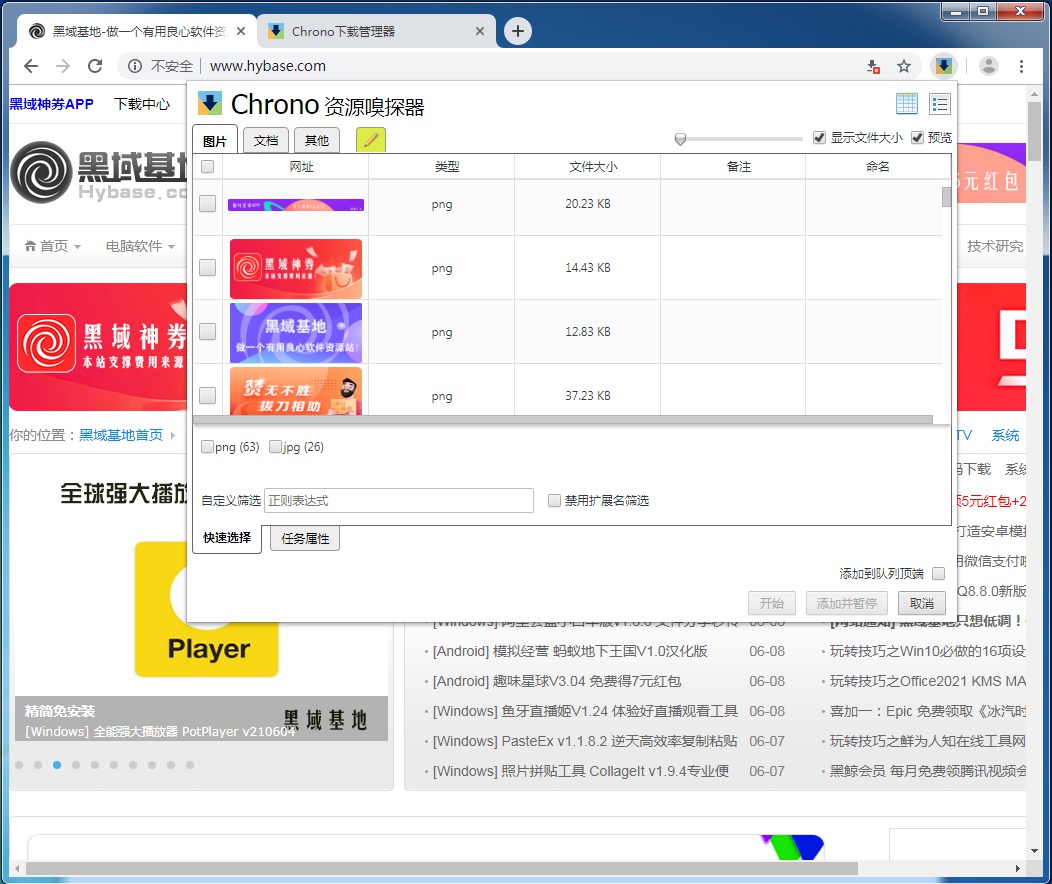This screenshot has width=1052, height=884.
Task: Open 趣味星球V3.04 article link
Action: [x=557, y=681]
